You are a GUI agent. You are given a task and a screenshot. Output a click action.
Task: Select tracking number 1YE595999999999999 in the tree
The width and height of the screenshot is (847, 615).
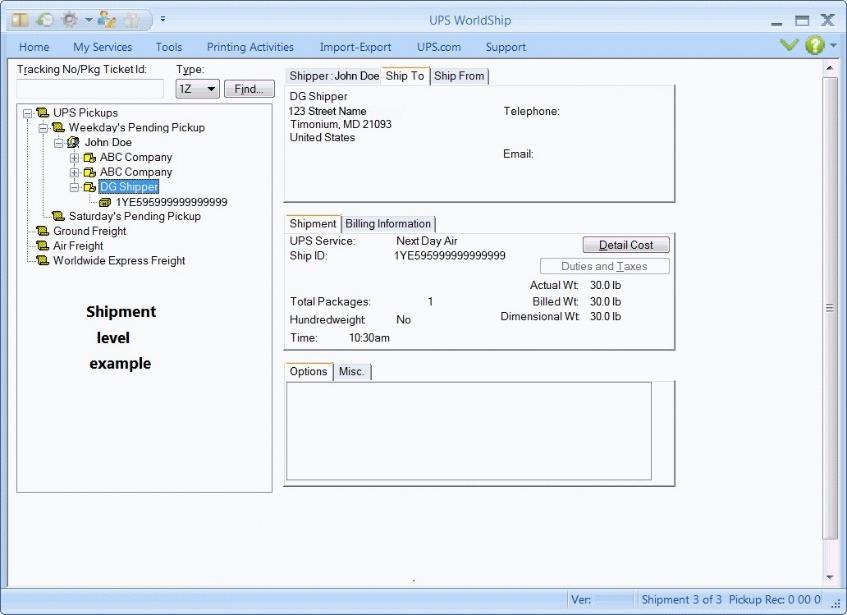click(172, 202)
